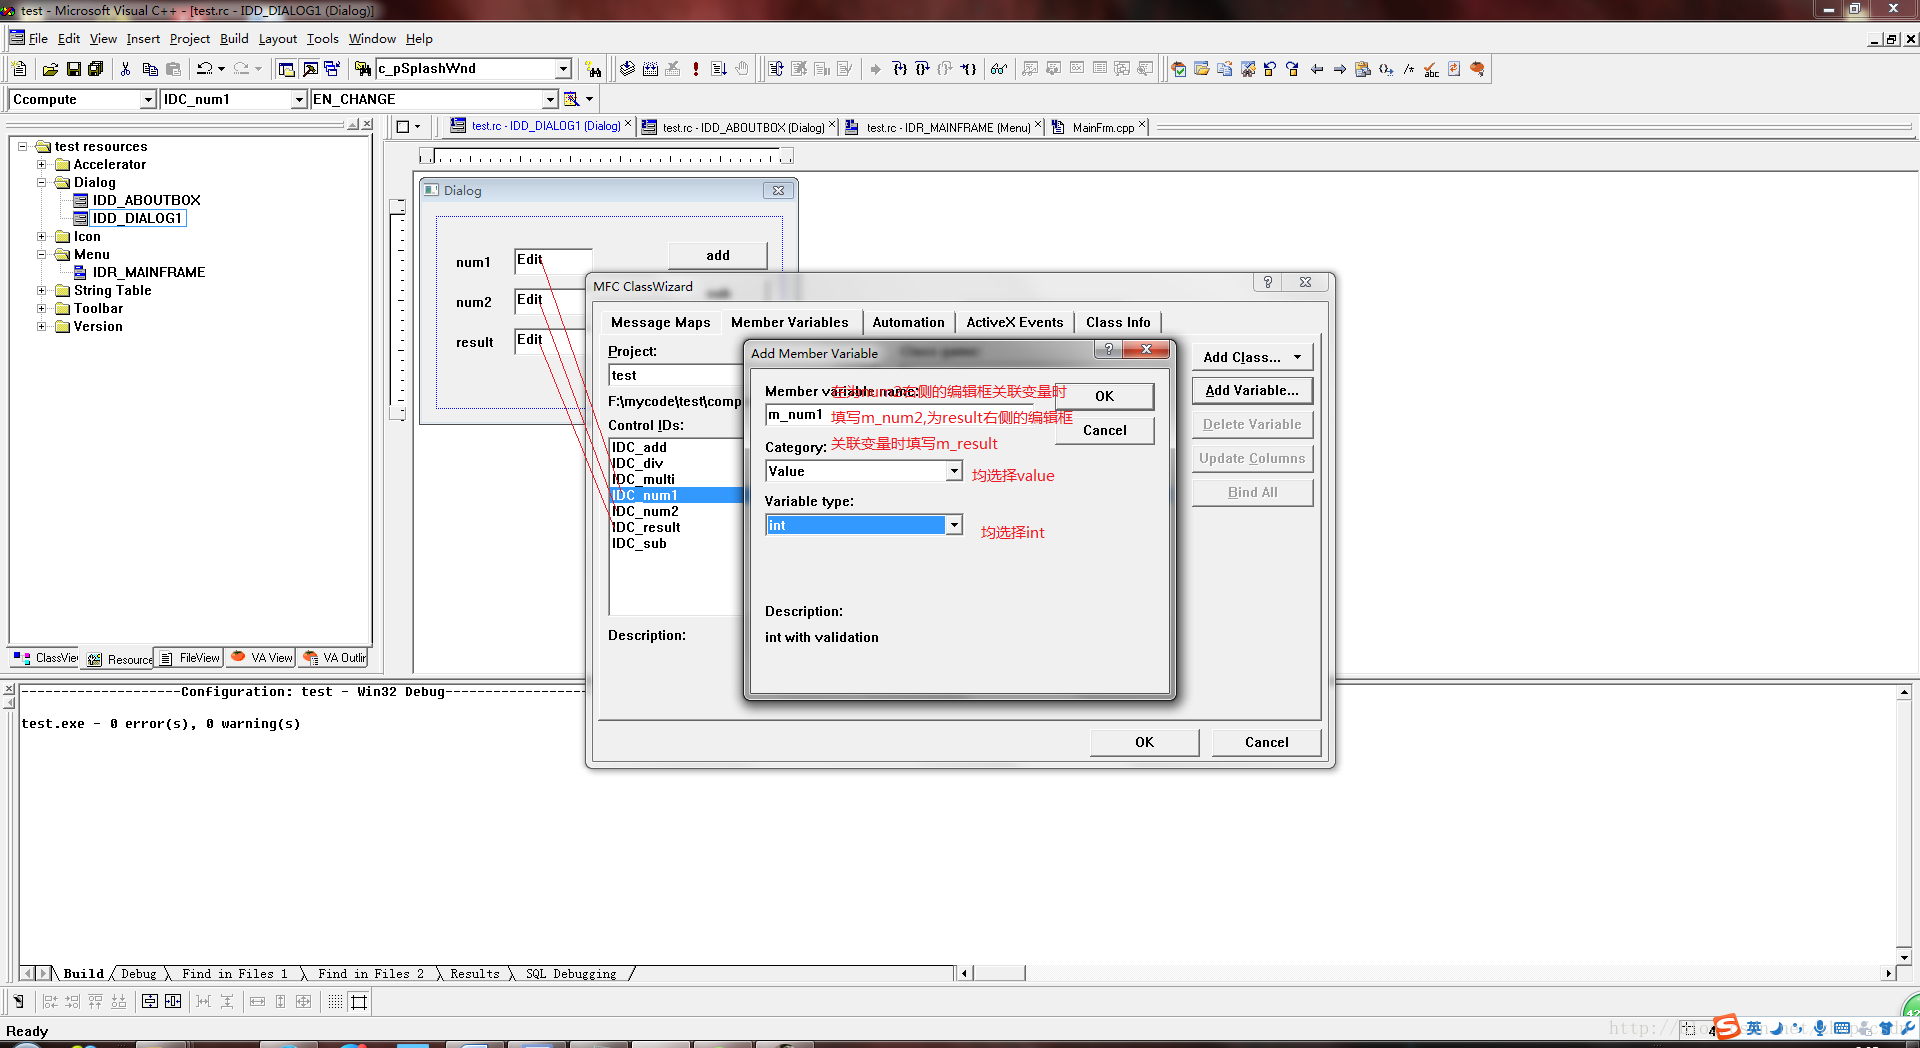Image resolution: width=1920 pixels, height=1048 pixels.
Task: Click the Add Variable... button
Action: 1252,391
